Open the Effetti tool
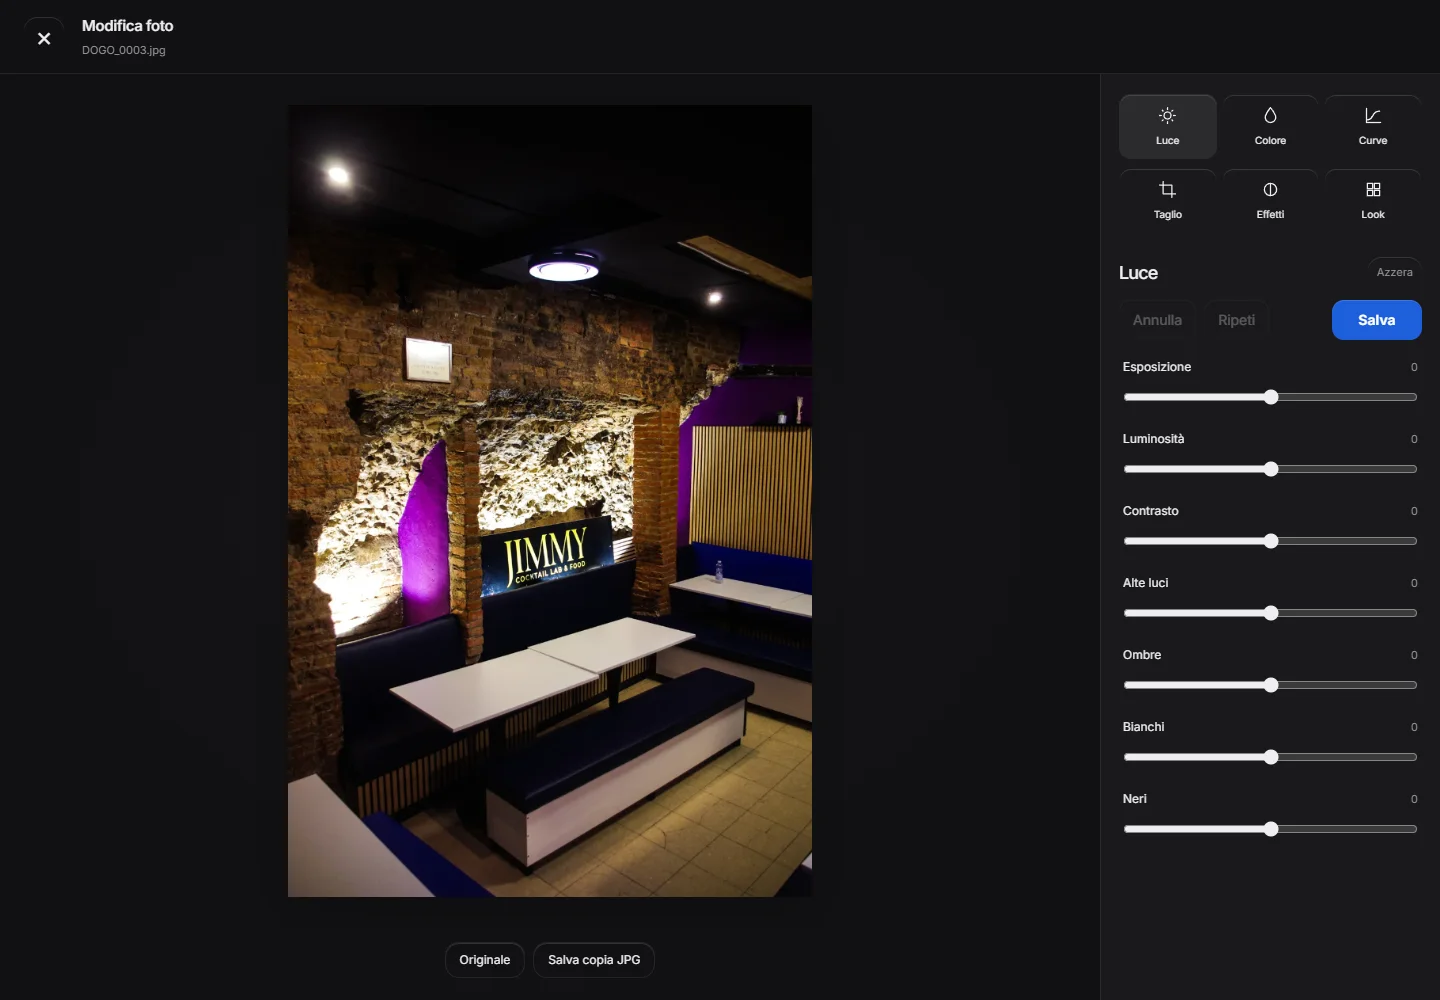 point(1270,201)
